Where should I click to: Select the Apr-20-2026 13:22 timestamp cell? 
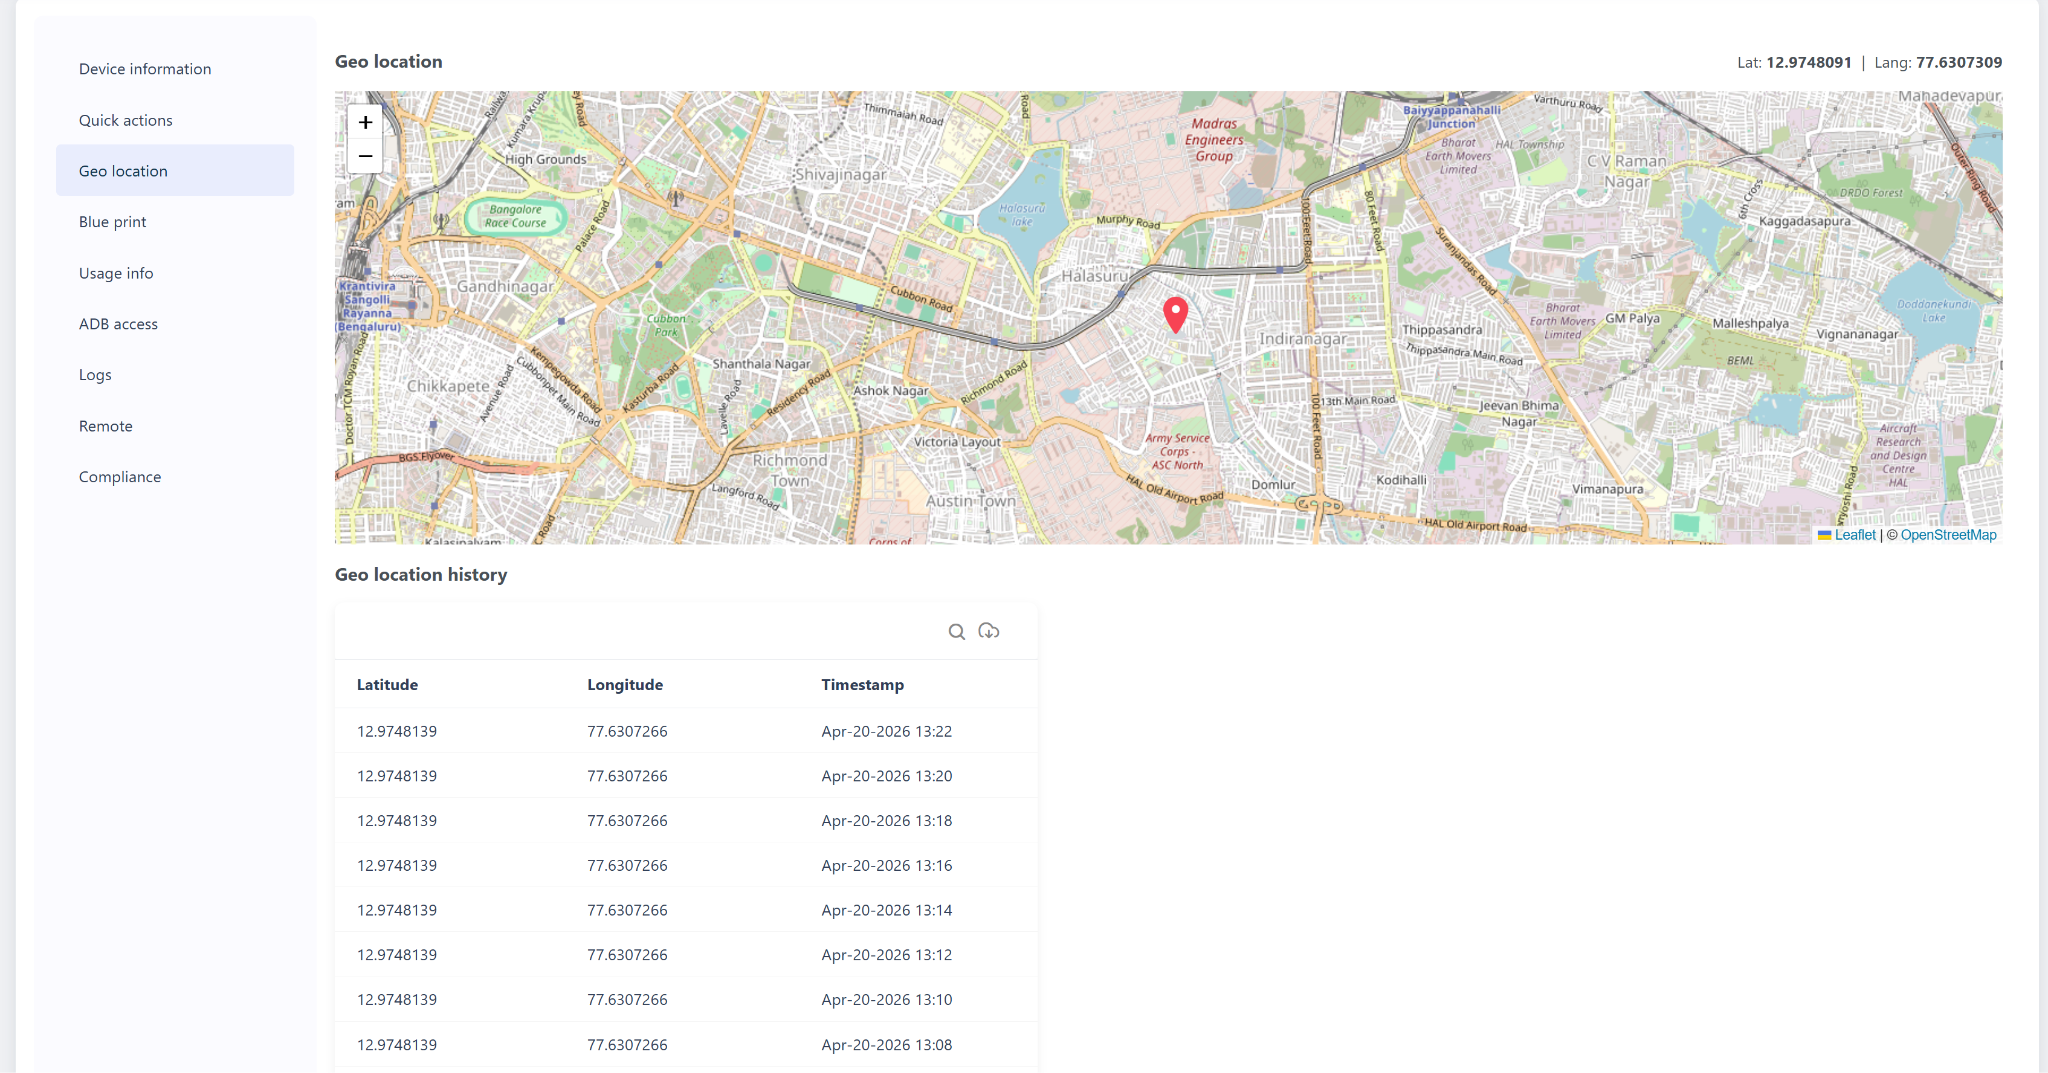[x=887, y=731]
